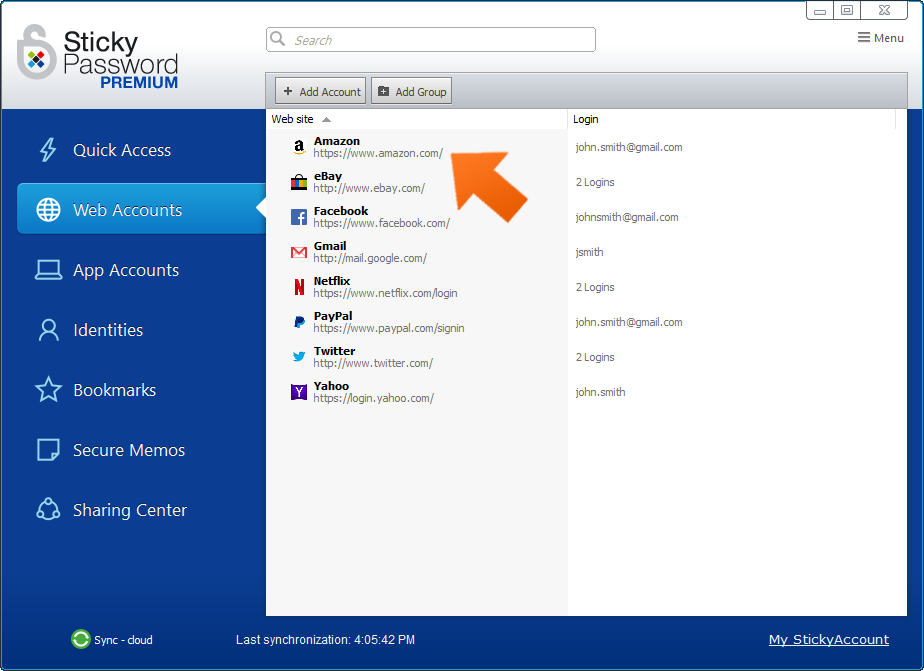Screen dimensions: 924x671
Task: Click the Bookmarks star icon
Action: click(x=48, y=389)
